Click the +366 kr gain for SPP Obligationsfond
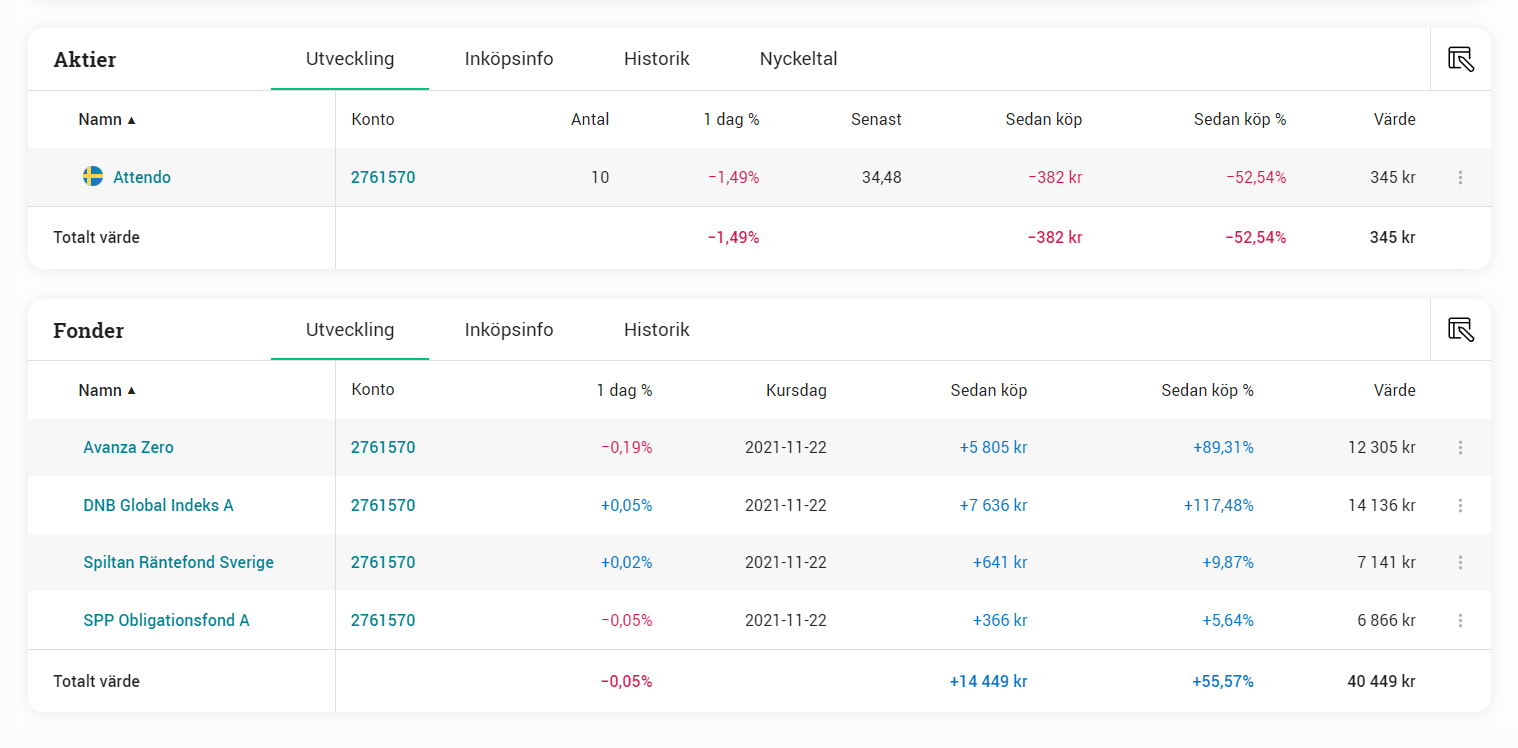The width and height of the screenshot is (1518, 748). pos(1000,621)
